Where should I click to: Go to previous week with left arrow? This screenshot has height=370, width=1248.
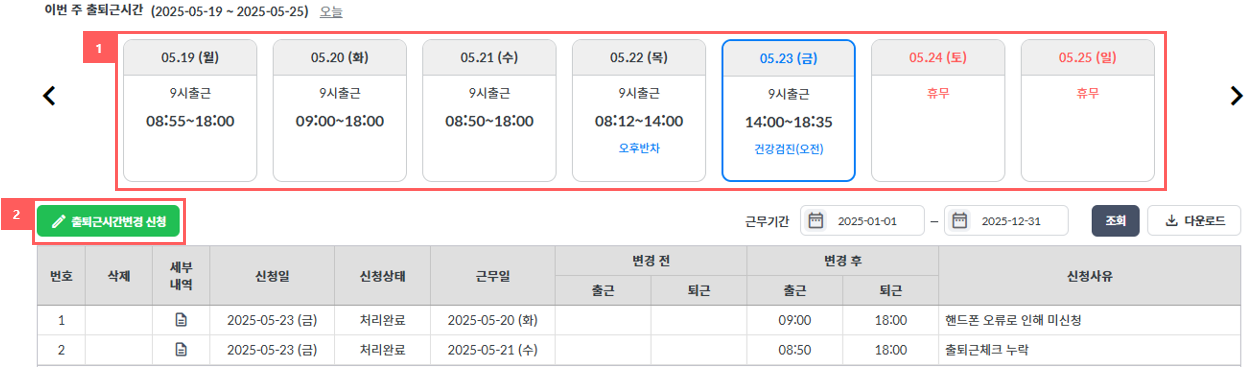pos(48,96)
